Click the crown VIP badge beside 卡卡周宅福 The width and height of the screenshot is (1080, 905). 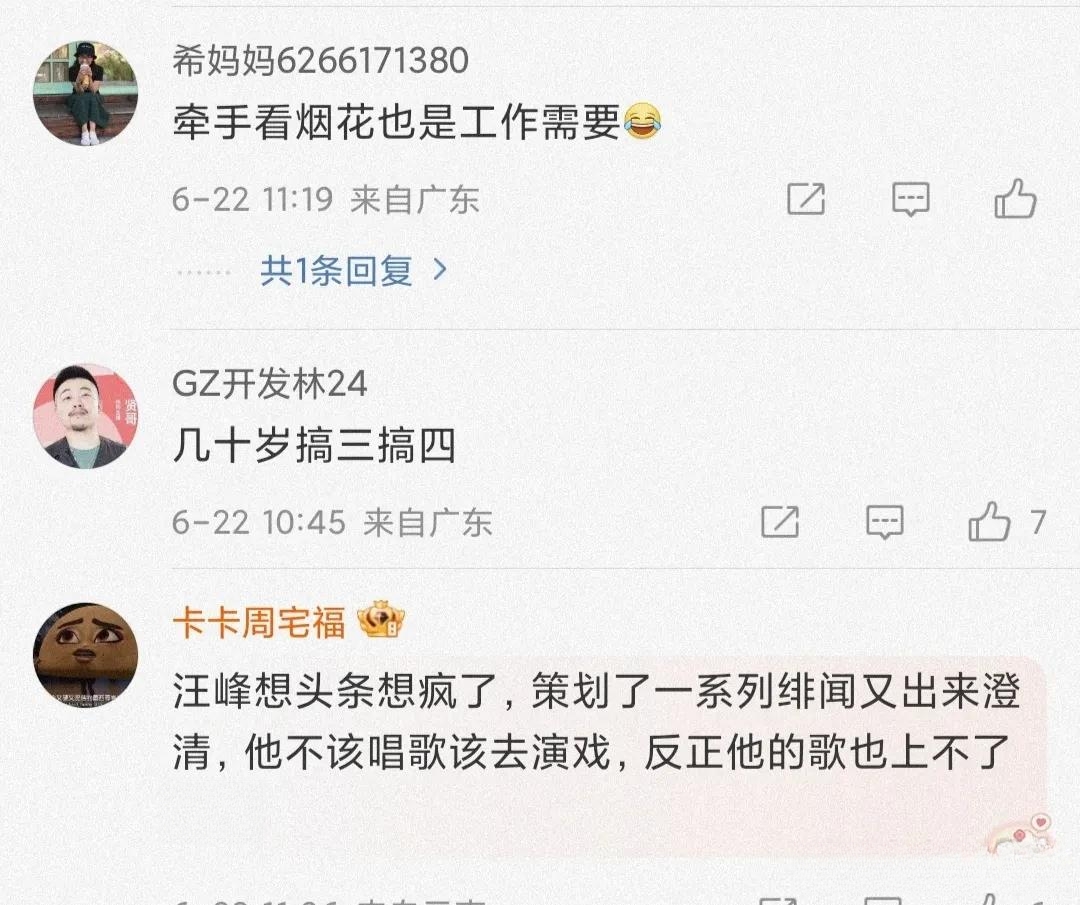(x=381, y=619)
